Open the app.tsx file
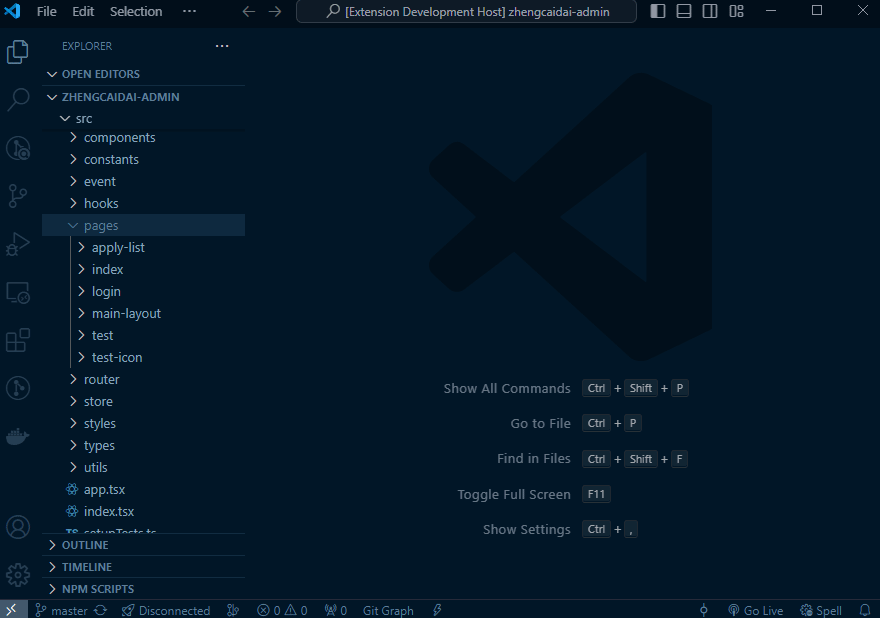Image resolution: width=880 pixels, height=618 pixels. coord(144,489)
